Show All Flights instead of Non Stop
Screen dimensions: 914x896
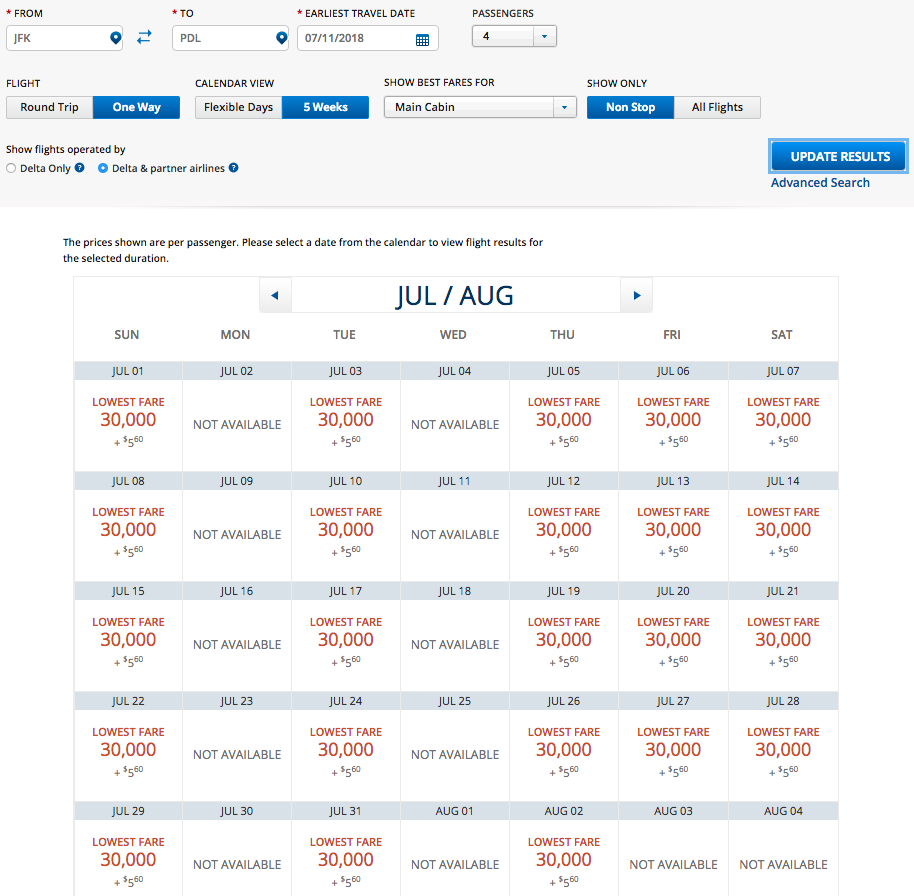click(x=717, y=107)
